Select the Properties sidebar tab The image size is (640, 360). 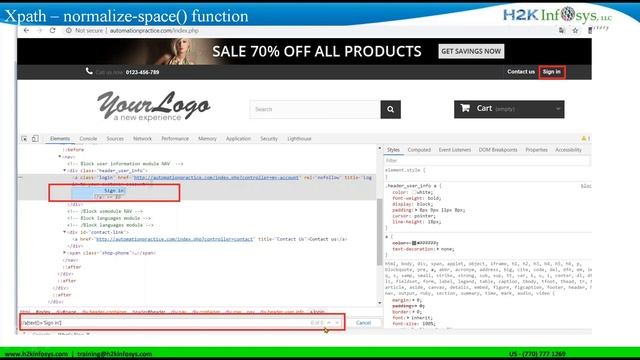click(x=536, y=150)
